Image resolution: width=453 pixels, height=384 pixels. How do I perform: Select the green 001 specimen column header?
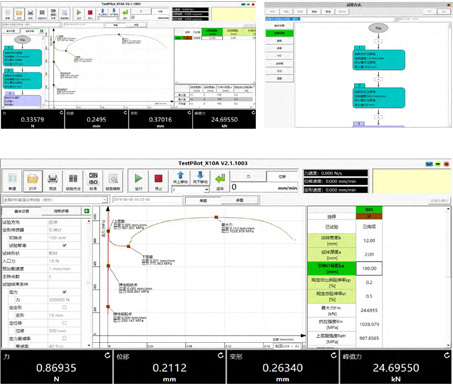click(x=369, y=210)
